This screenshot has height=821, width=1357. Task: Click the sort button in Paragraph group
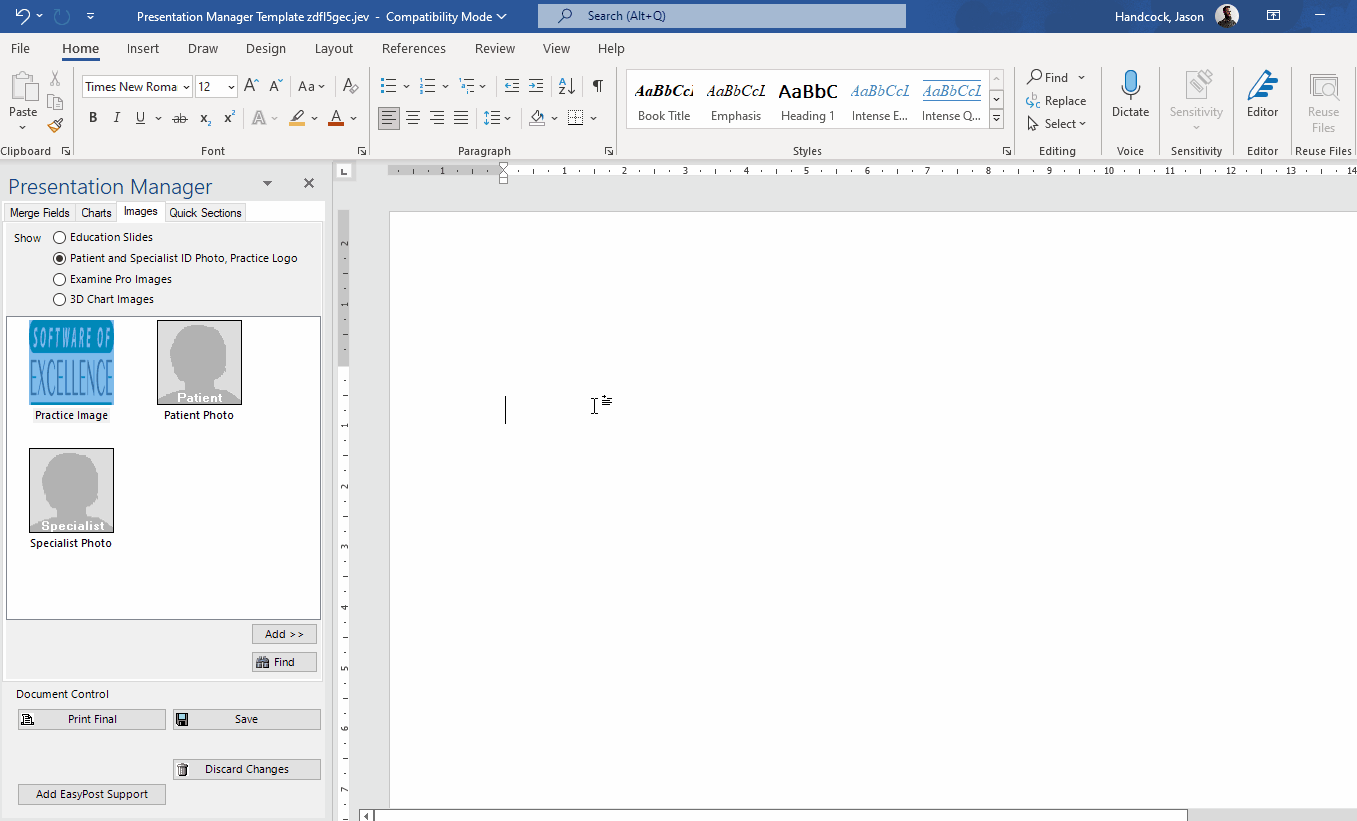[x=565, y=86]
